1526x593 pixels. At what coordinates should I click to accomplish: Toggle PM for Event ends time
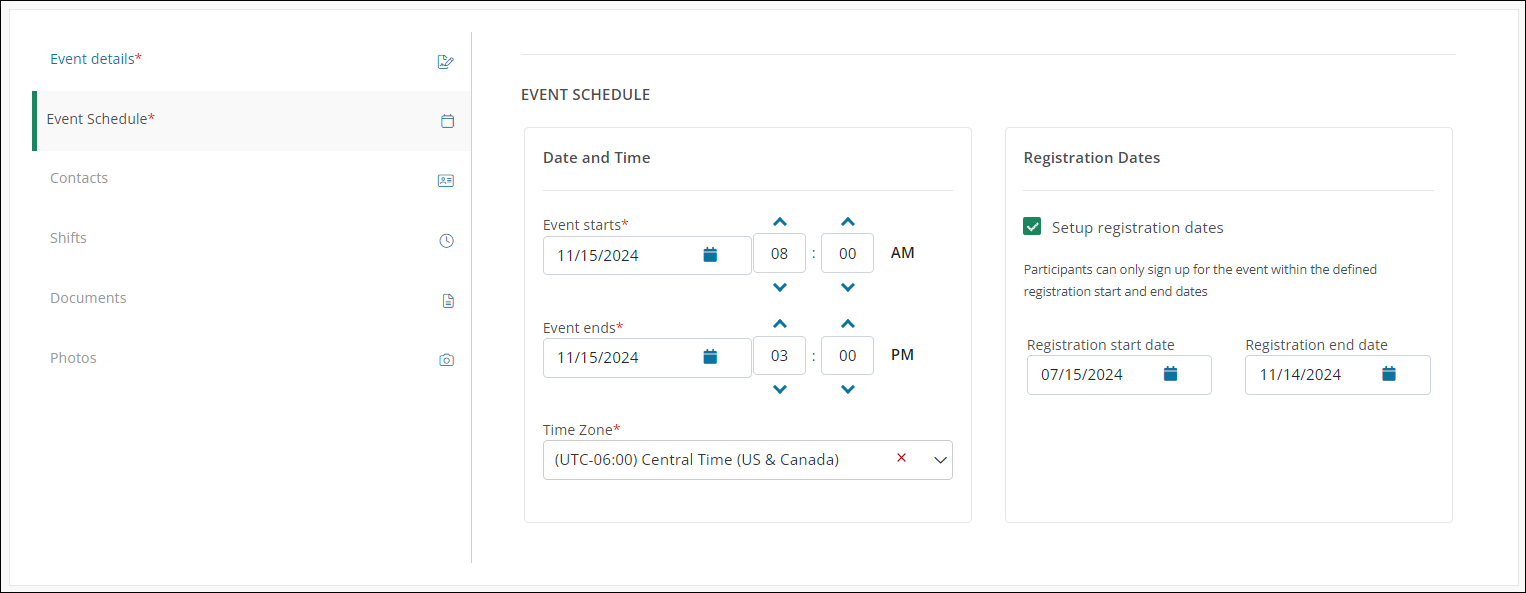[x=902, y=355]
